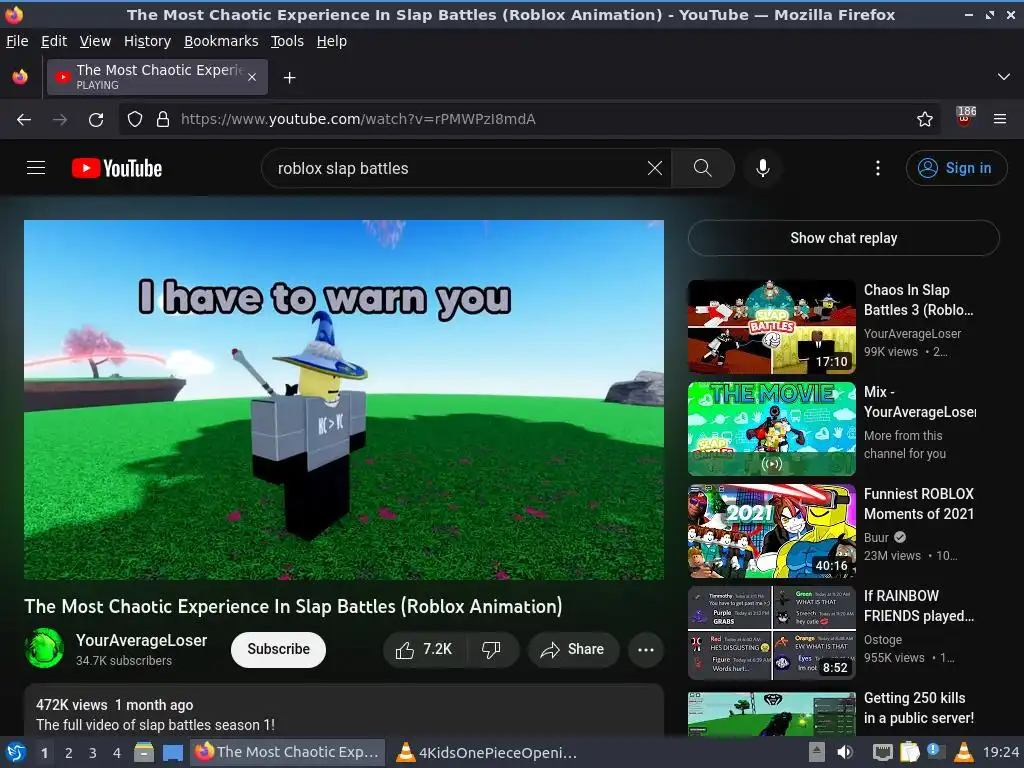Go back with Firefox back arrow

click(24, 120)
